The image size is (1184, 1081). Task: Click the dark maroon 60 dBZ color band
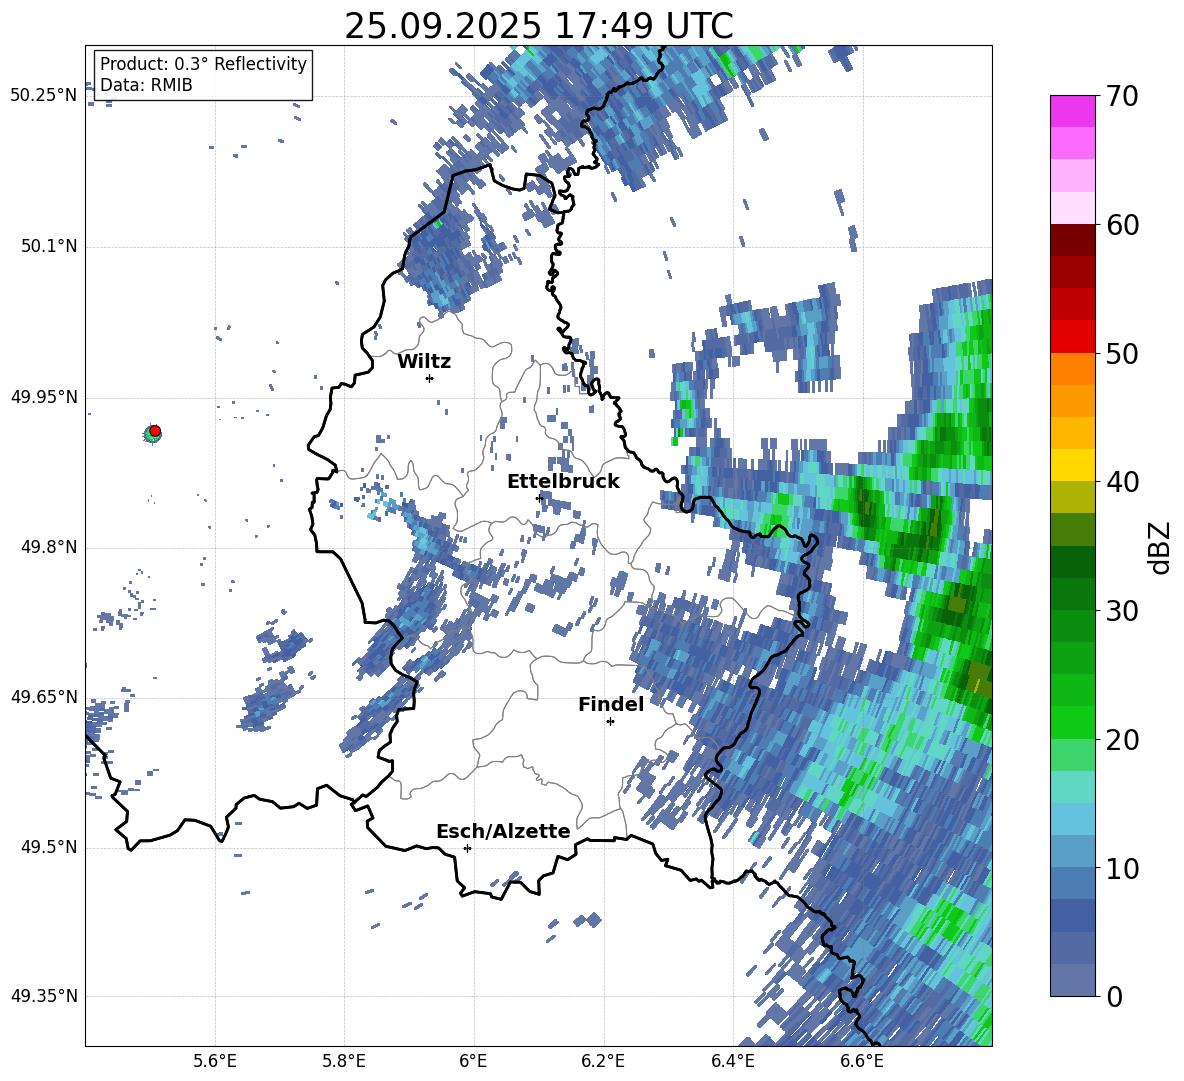(1072, 240)
